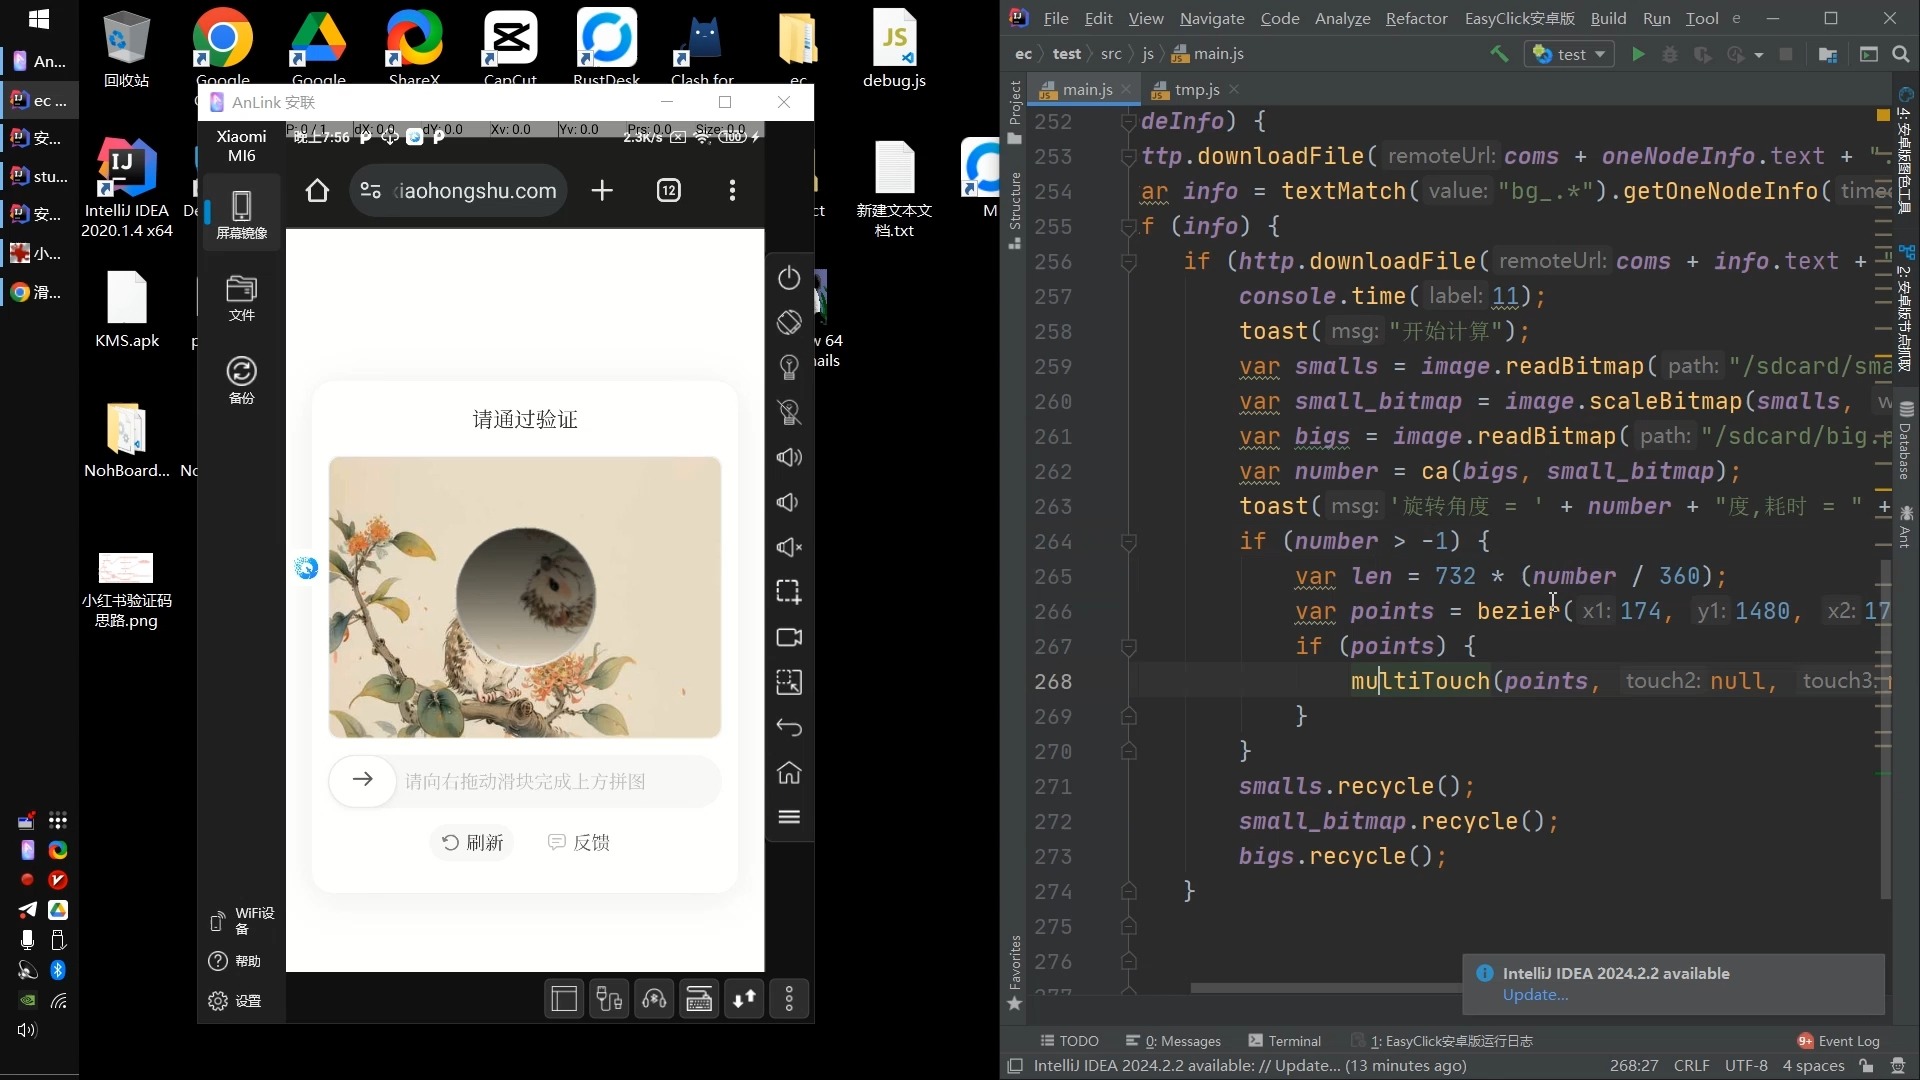The height and width of the screenshot is (1080, 1920).
Task: Open the Event Log in status bar
Action: click(x=1838, y=1041)
